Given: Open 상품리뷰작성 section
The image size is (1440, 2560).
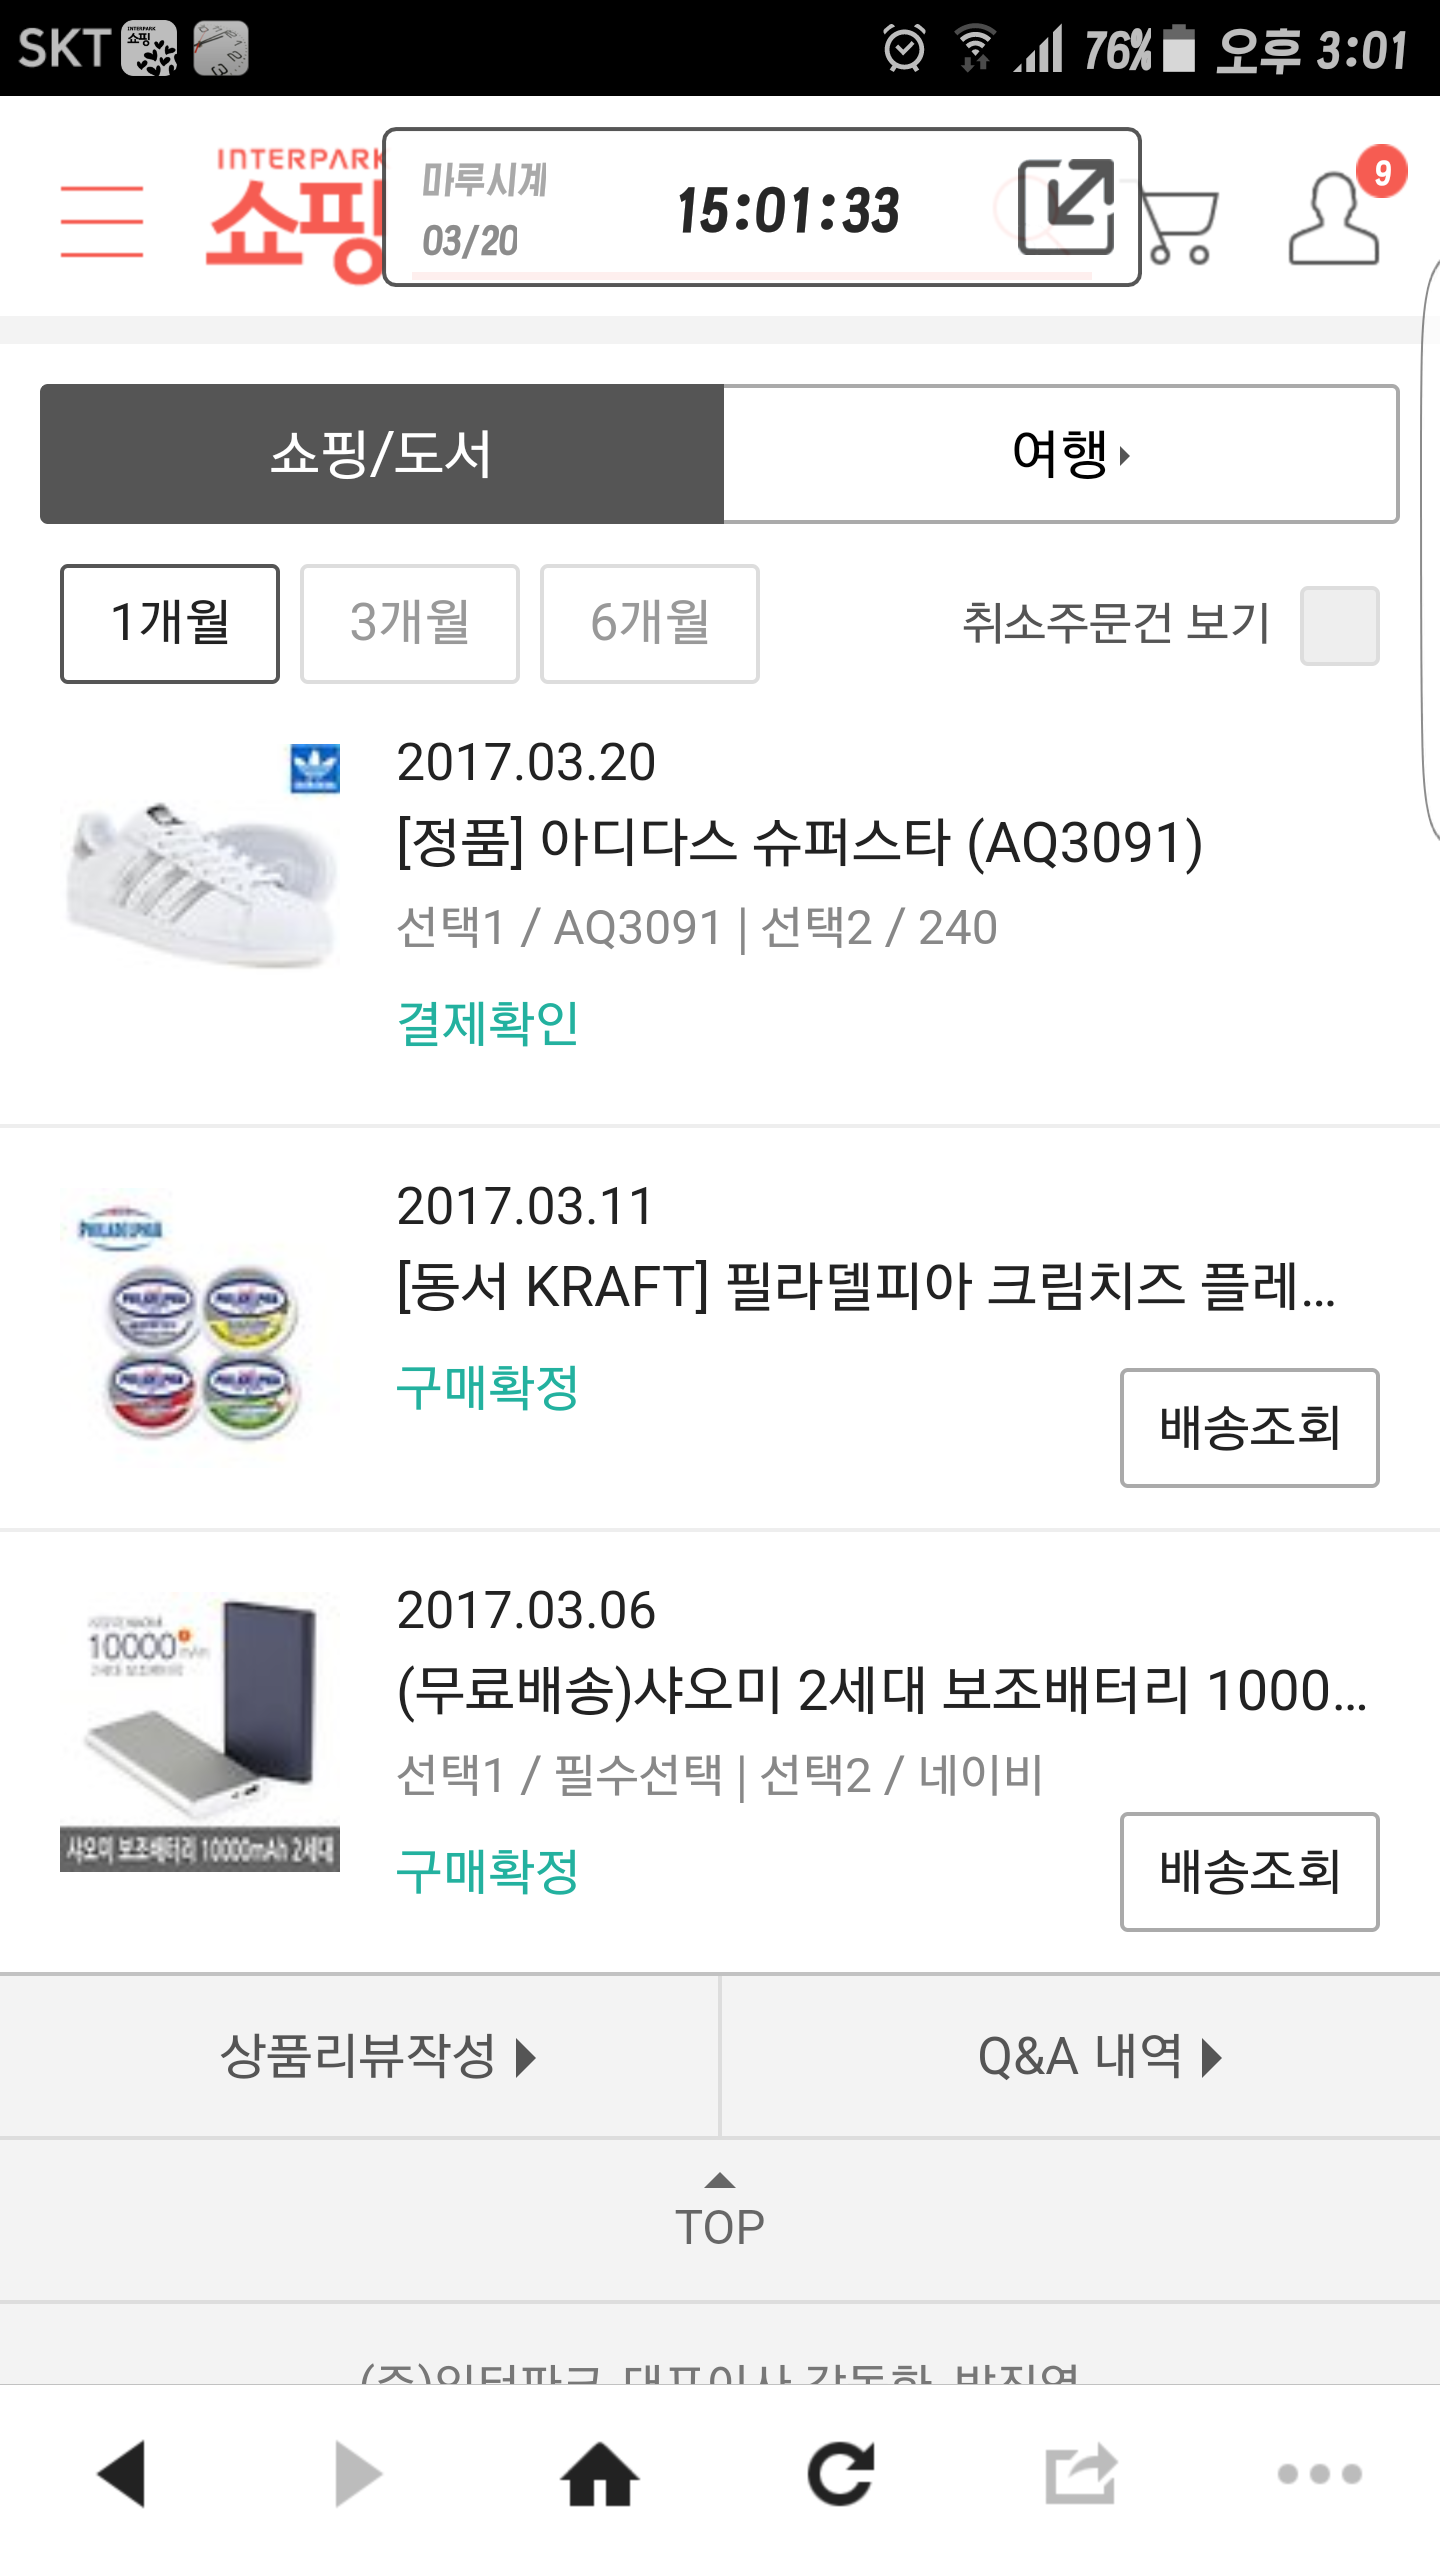Looking at the screenshot, I should [360, 2056].
